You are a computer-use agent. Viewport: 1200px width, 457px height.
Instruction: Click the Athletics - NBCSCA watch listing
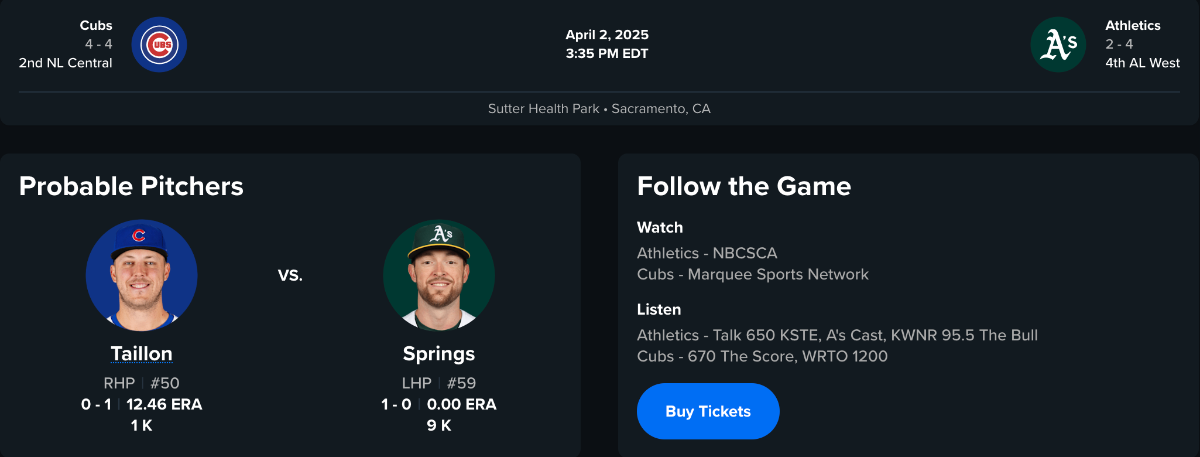pyautogui.click(x=706, y=253)
